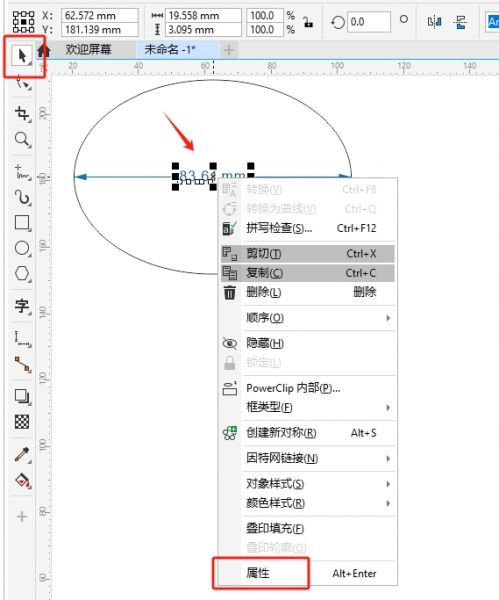
Task: Select the Pick tool arrow
Action: (22, 56)
